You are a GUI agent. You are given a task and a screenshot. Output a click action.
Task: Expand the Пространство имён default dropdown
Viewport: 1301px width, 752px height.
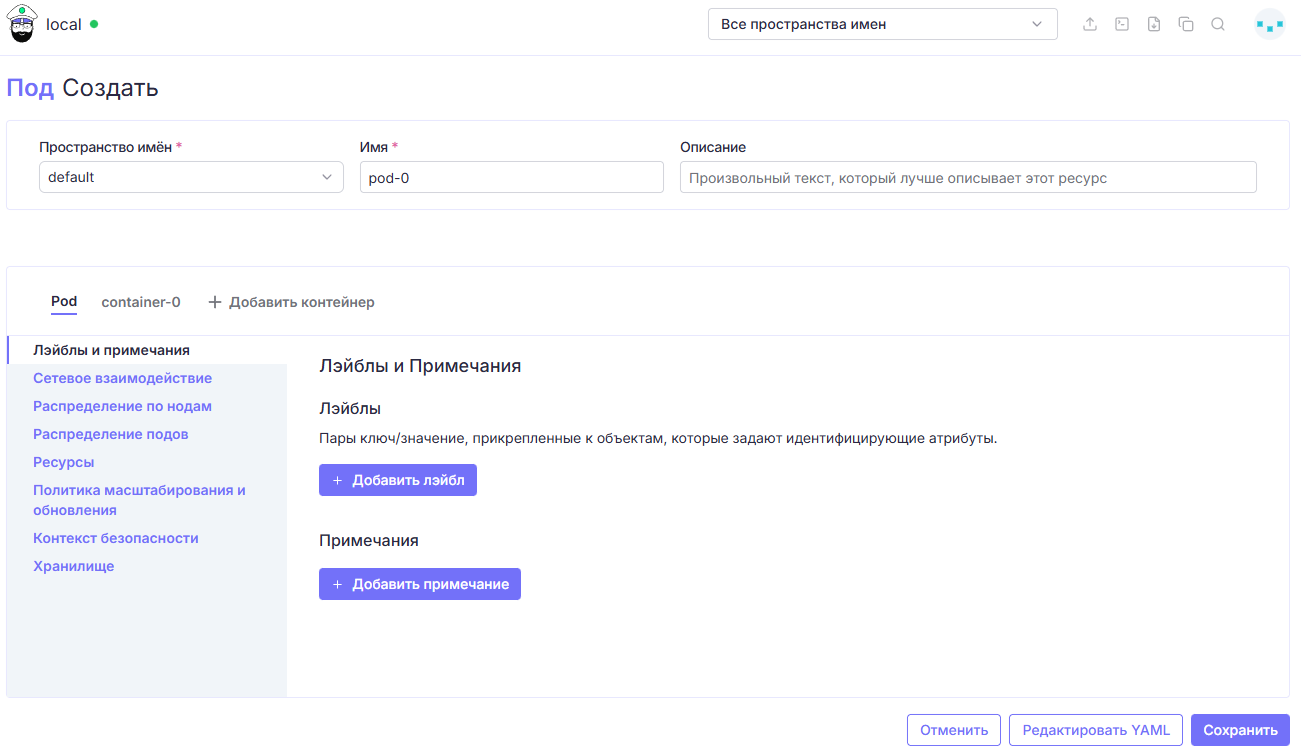[191, 177]
